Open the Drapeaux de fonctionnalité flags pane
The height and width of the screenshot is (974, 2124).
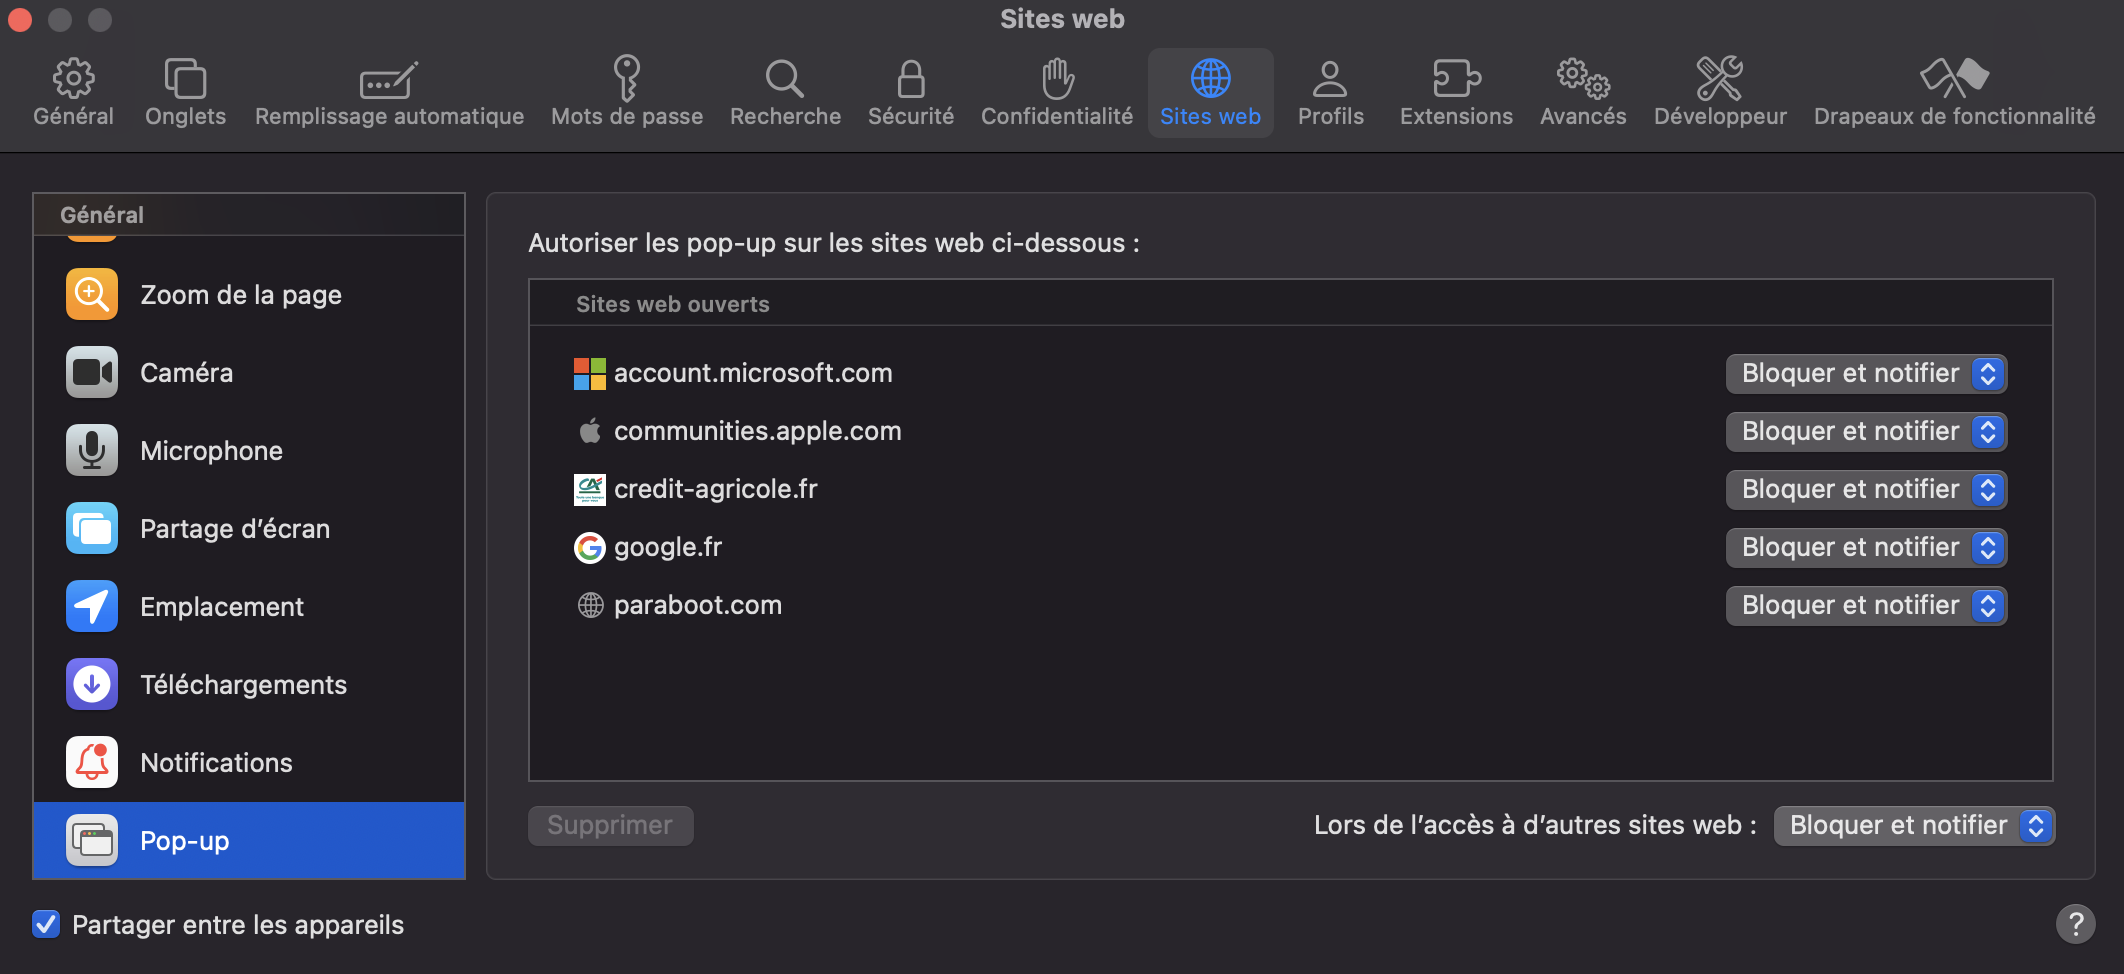pyautogui.click(x=1954, y=80)
